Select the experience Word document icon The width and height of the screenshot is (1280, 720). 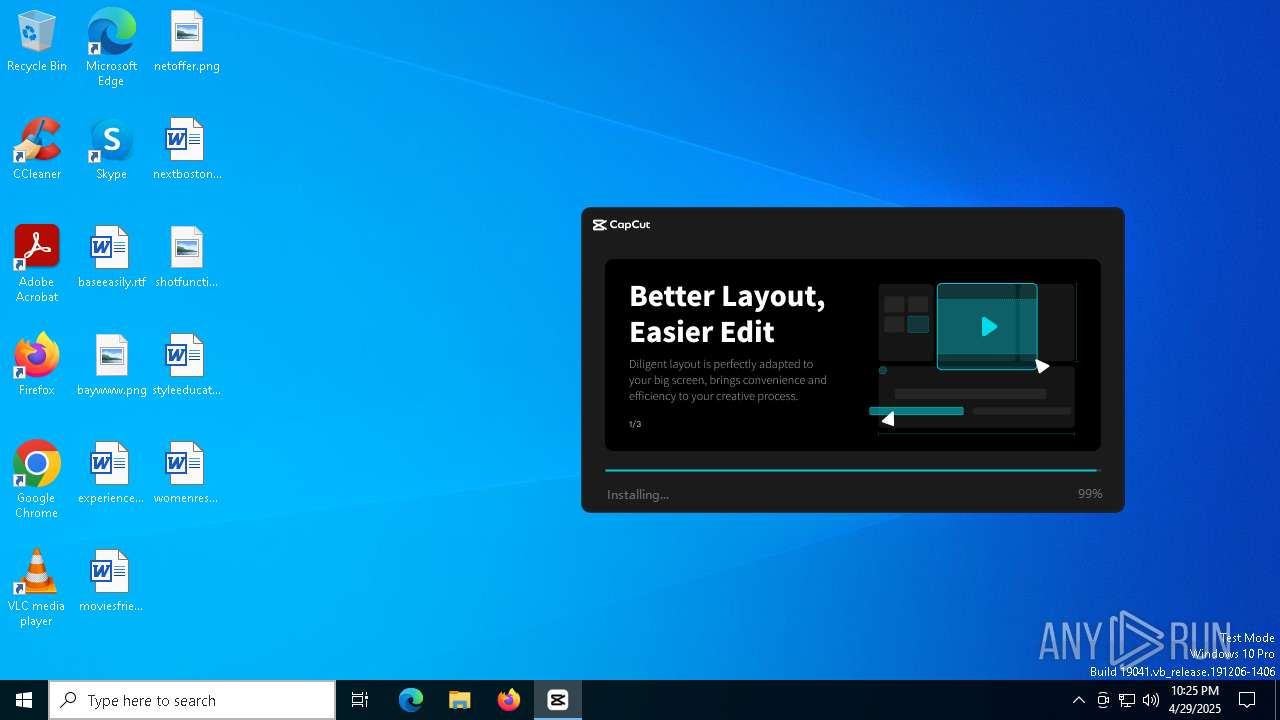(111, 474)
